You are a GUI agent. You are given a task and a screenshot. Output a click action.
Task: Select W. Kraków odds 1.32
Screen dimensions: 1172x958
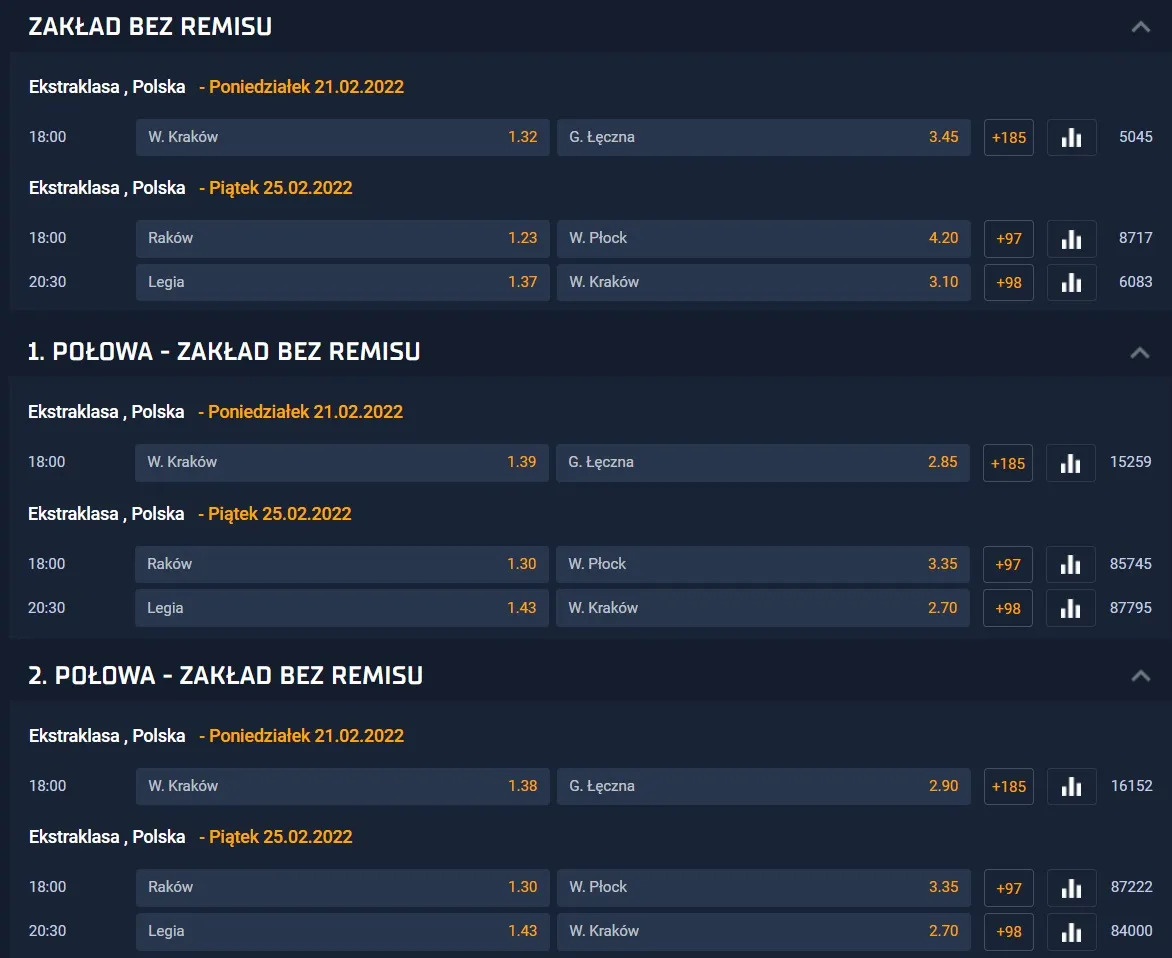(342, 137)
